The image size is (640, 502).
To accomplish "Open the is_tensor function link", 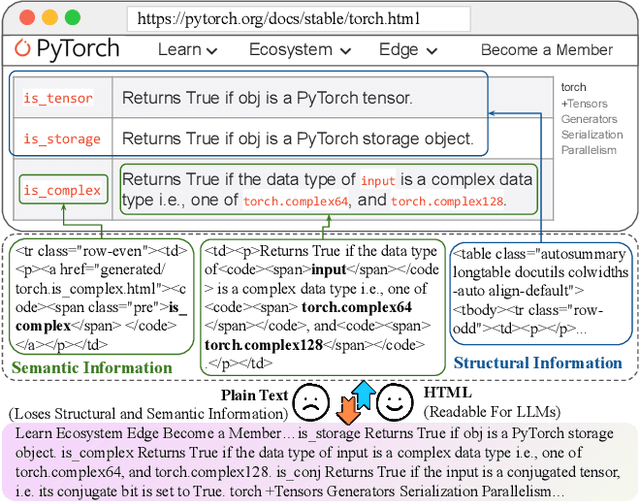I will click(x=58, y=98).
